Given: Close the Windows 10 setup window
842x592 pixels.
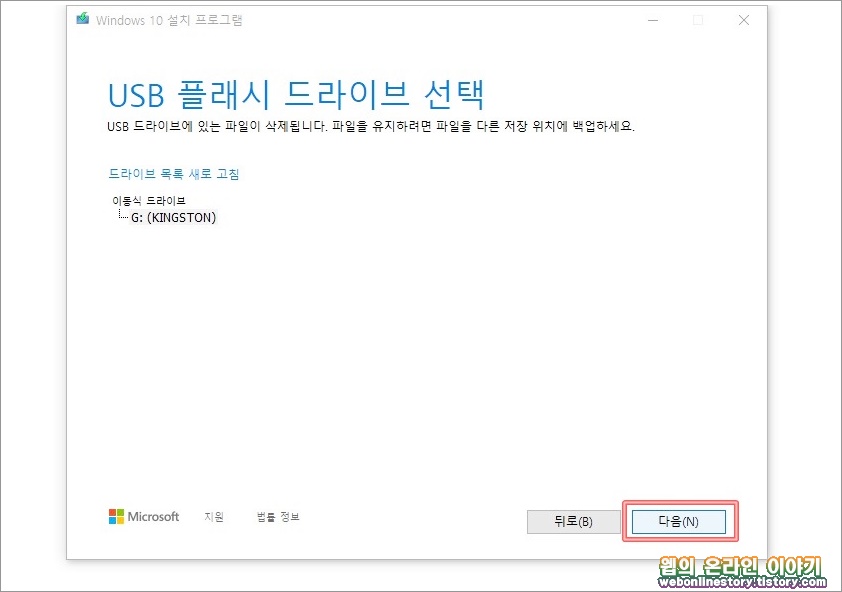Looking at the screenshot, I should tap(744, 20).
